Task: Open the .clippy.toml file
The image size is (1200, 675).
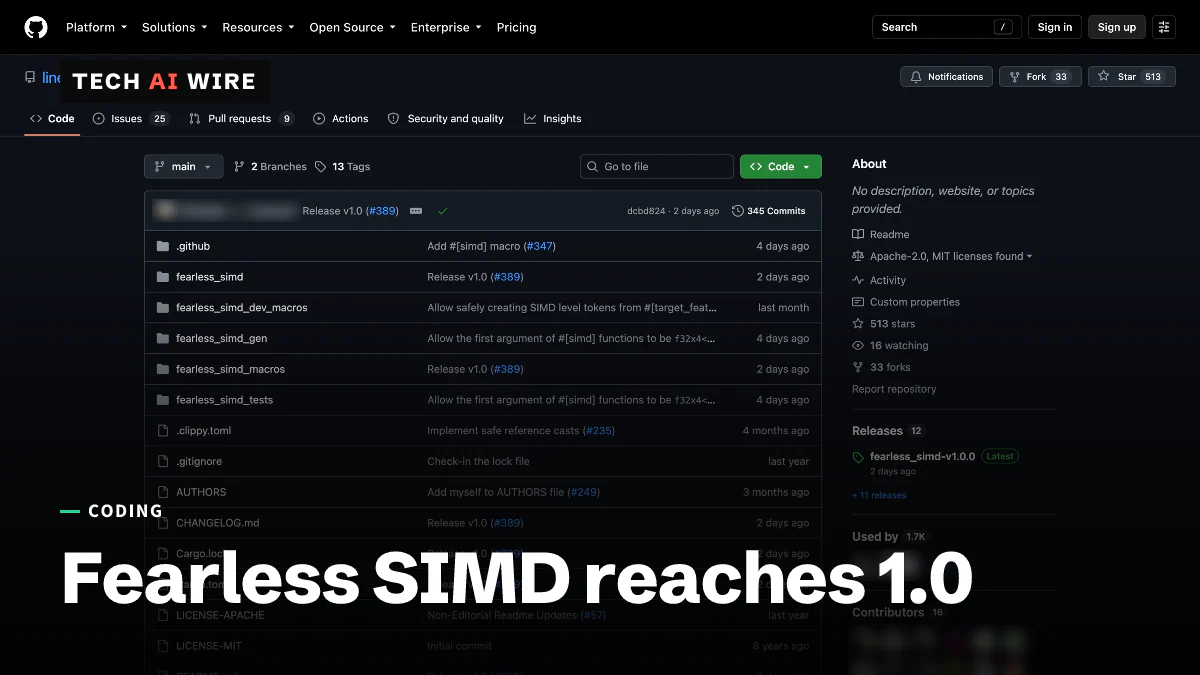Action: click(204, 431)
